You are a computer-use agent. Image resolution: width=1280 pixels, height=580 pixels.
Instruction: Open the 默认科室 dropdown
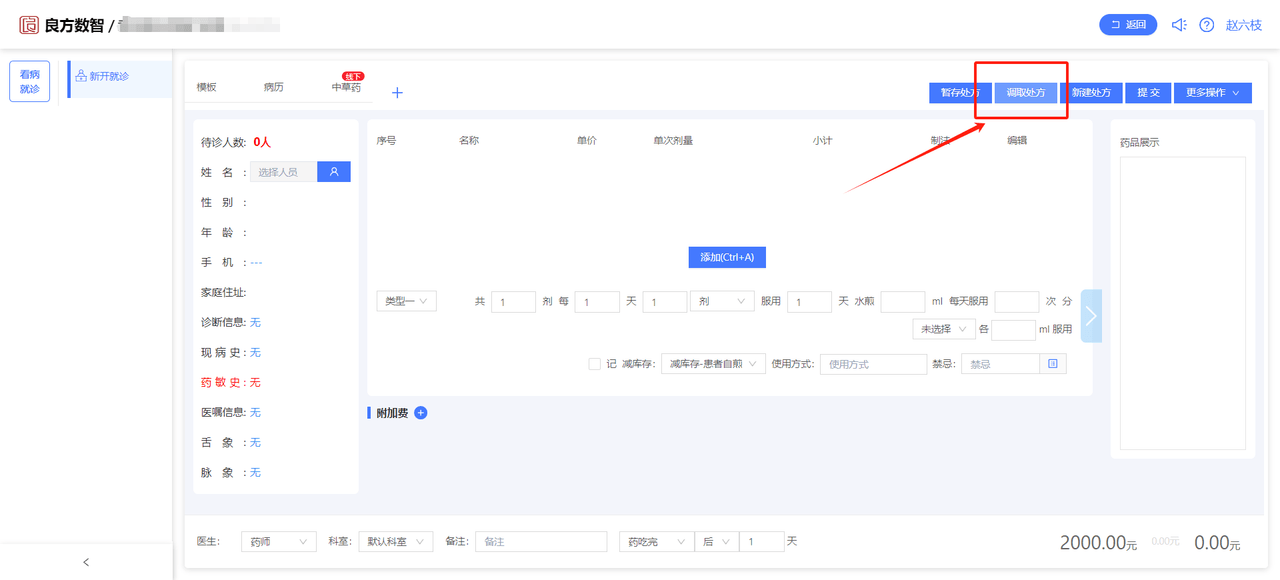[x=395, y=541]
